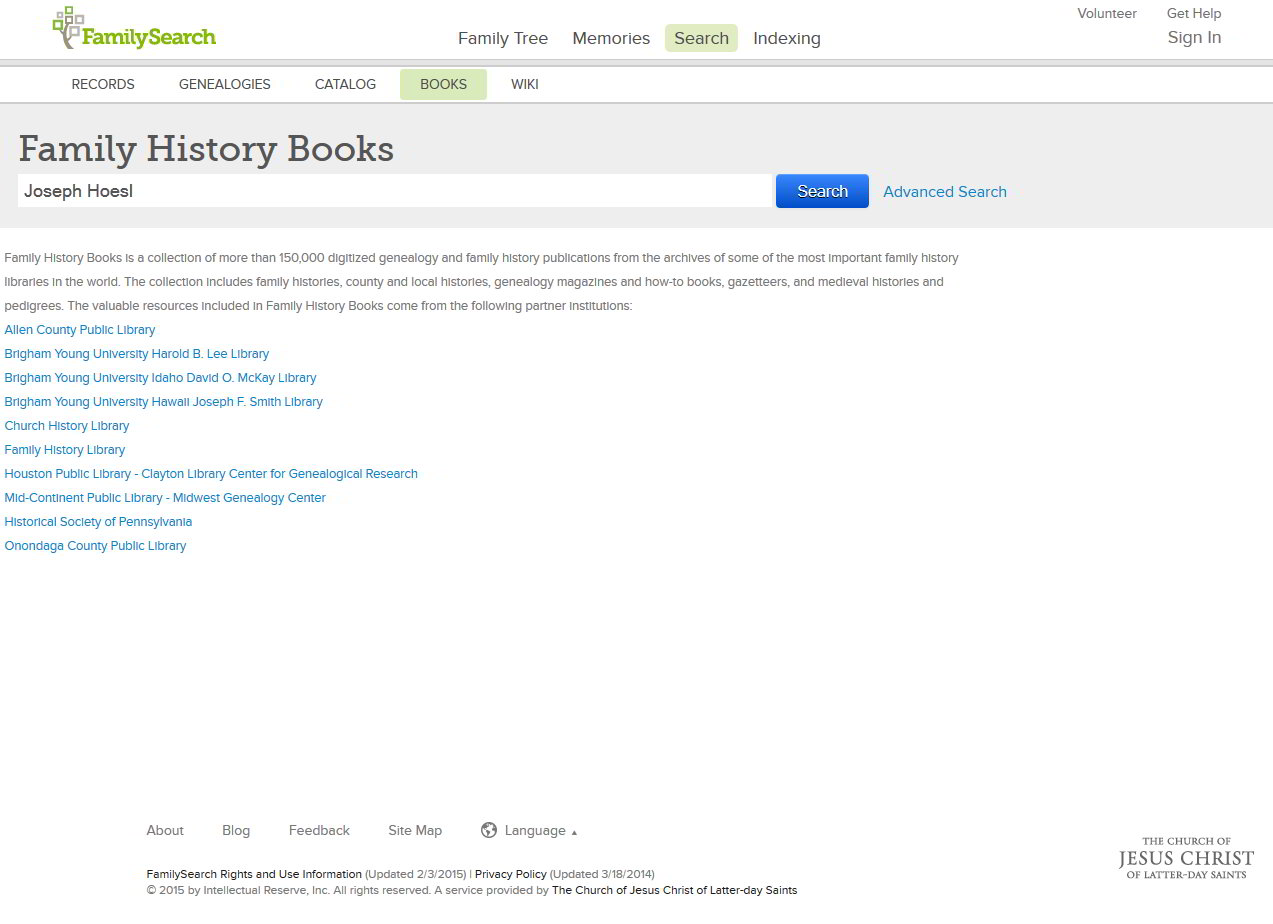Screen dimensions: 1273x924
Task: Open the Indexing menu
Action: point(787,38)
